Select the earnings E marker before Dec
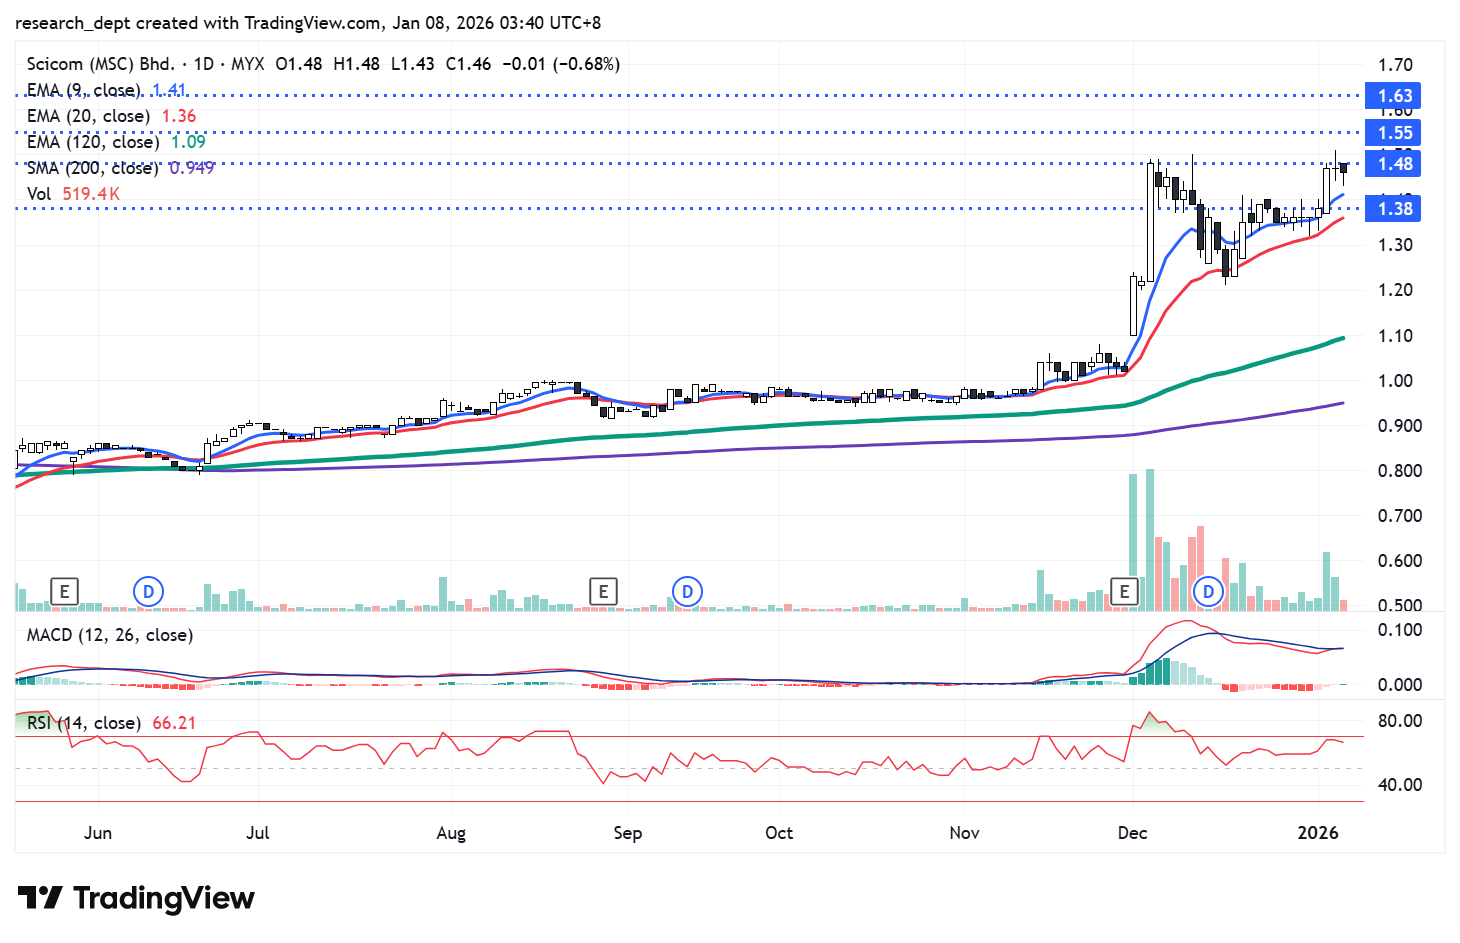The image size is (1460, 943). [x=1124, y=591]
